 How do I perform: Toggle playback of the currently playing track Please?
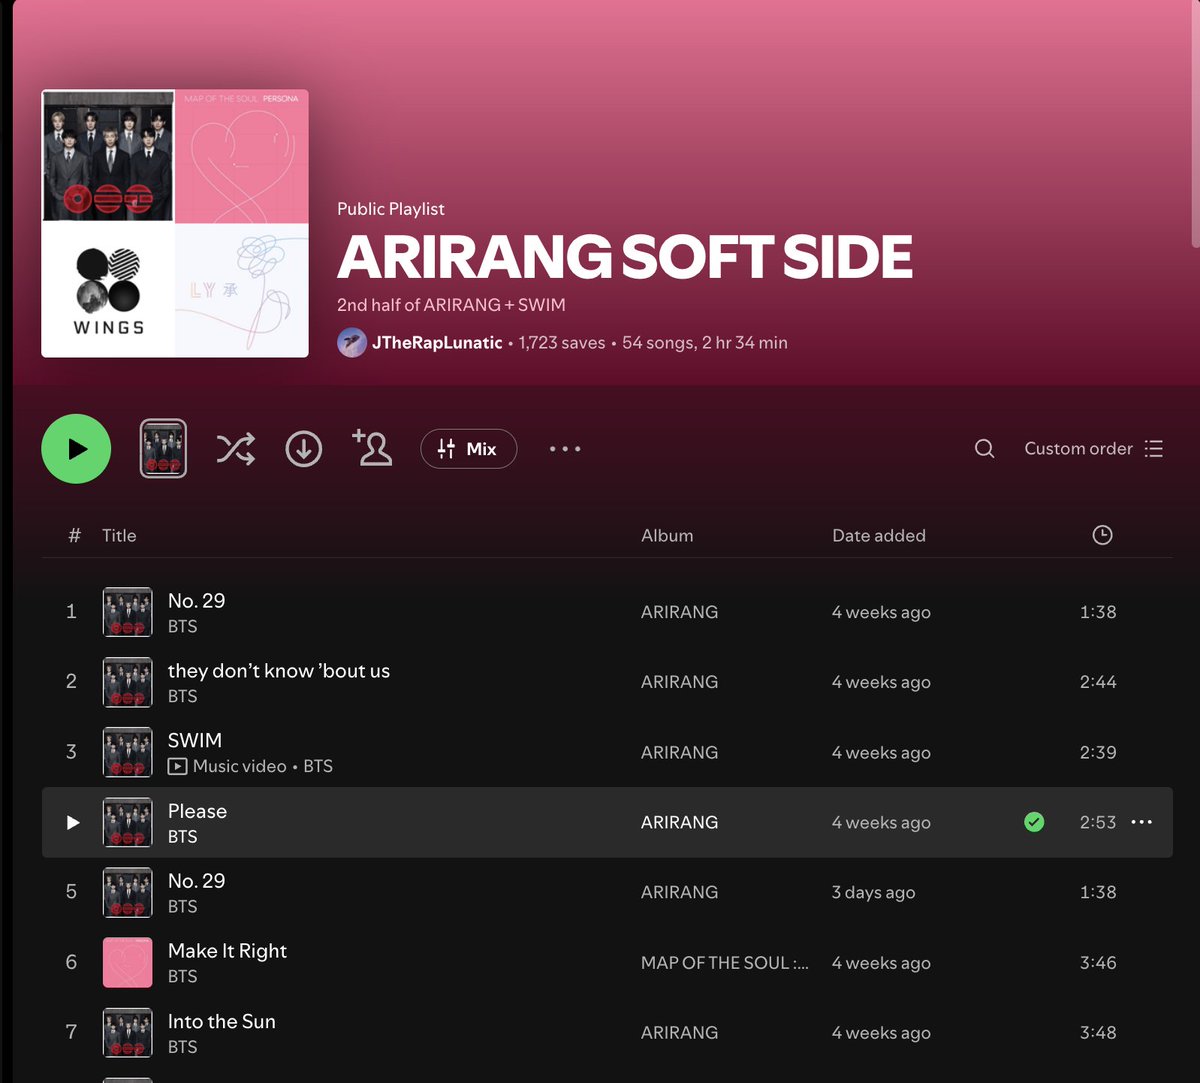pyautogui.click(x=72, y=822)
